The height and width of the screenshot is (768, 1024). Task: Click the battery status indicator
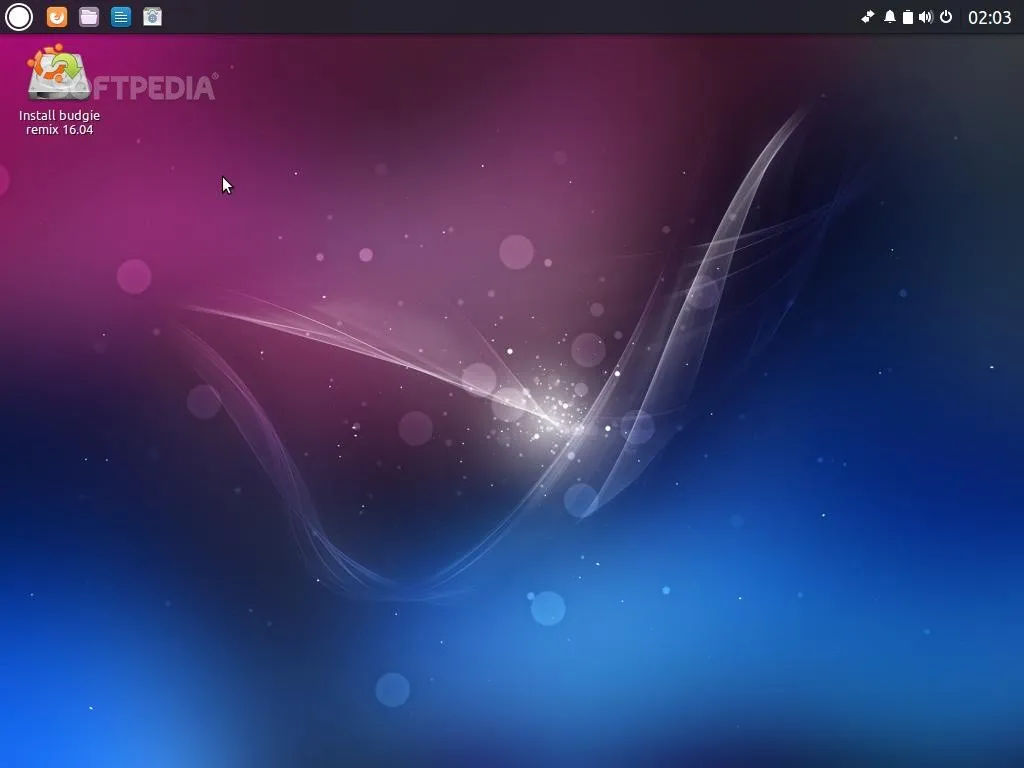click(909, 17)
